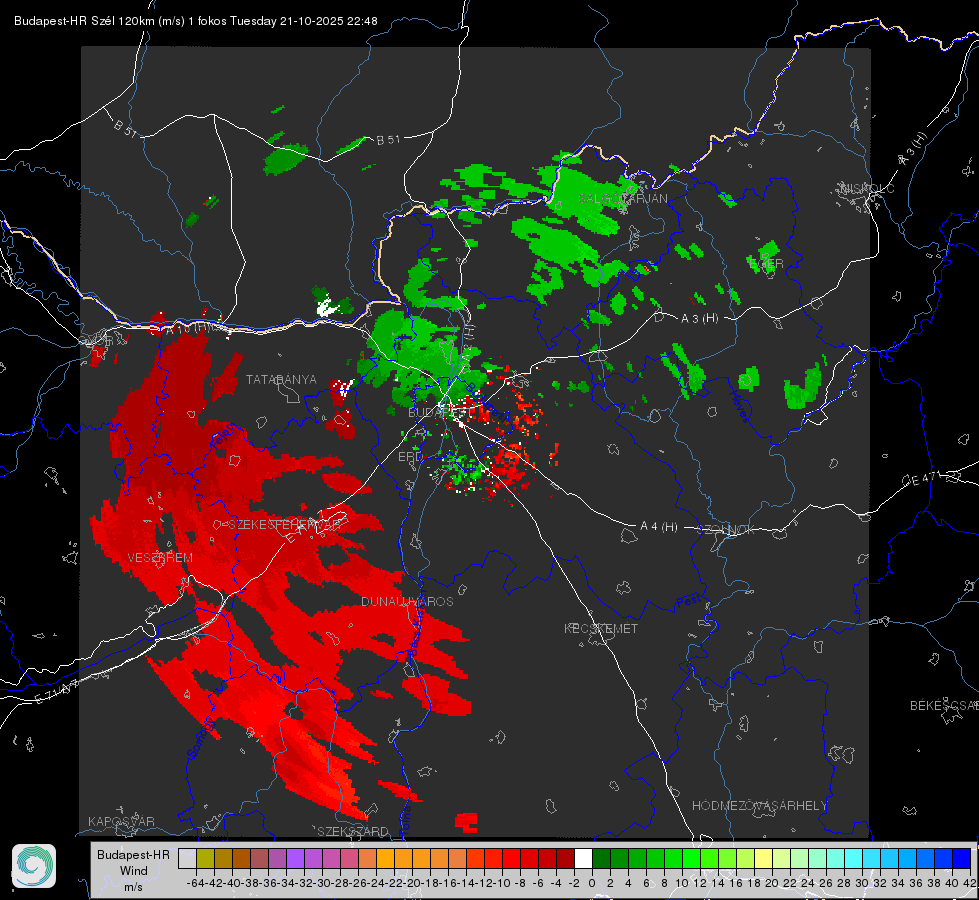The height and width of the screenshot is (900, 979).
Task: Click the 'A 3 (H)' road label below Eger
Action: click(x=699, y=319)
